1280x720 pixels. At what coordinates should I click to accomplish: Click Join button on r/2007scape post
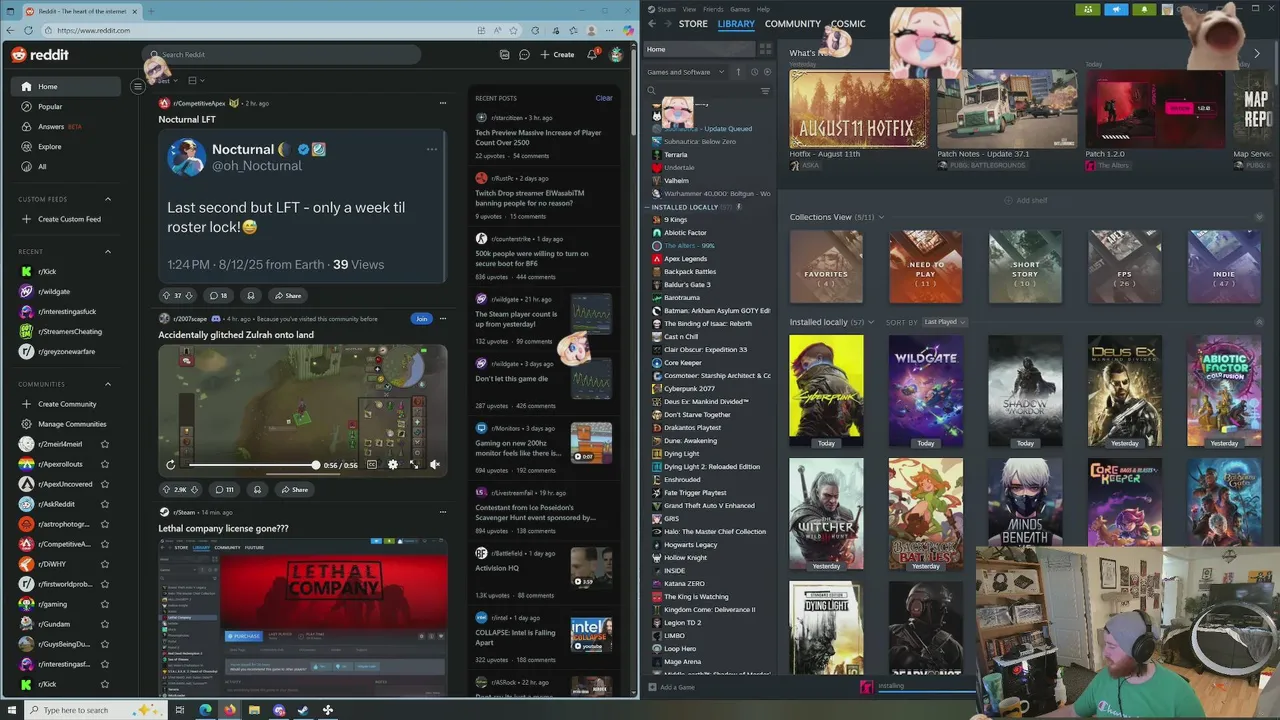click(421, 319)
